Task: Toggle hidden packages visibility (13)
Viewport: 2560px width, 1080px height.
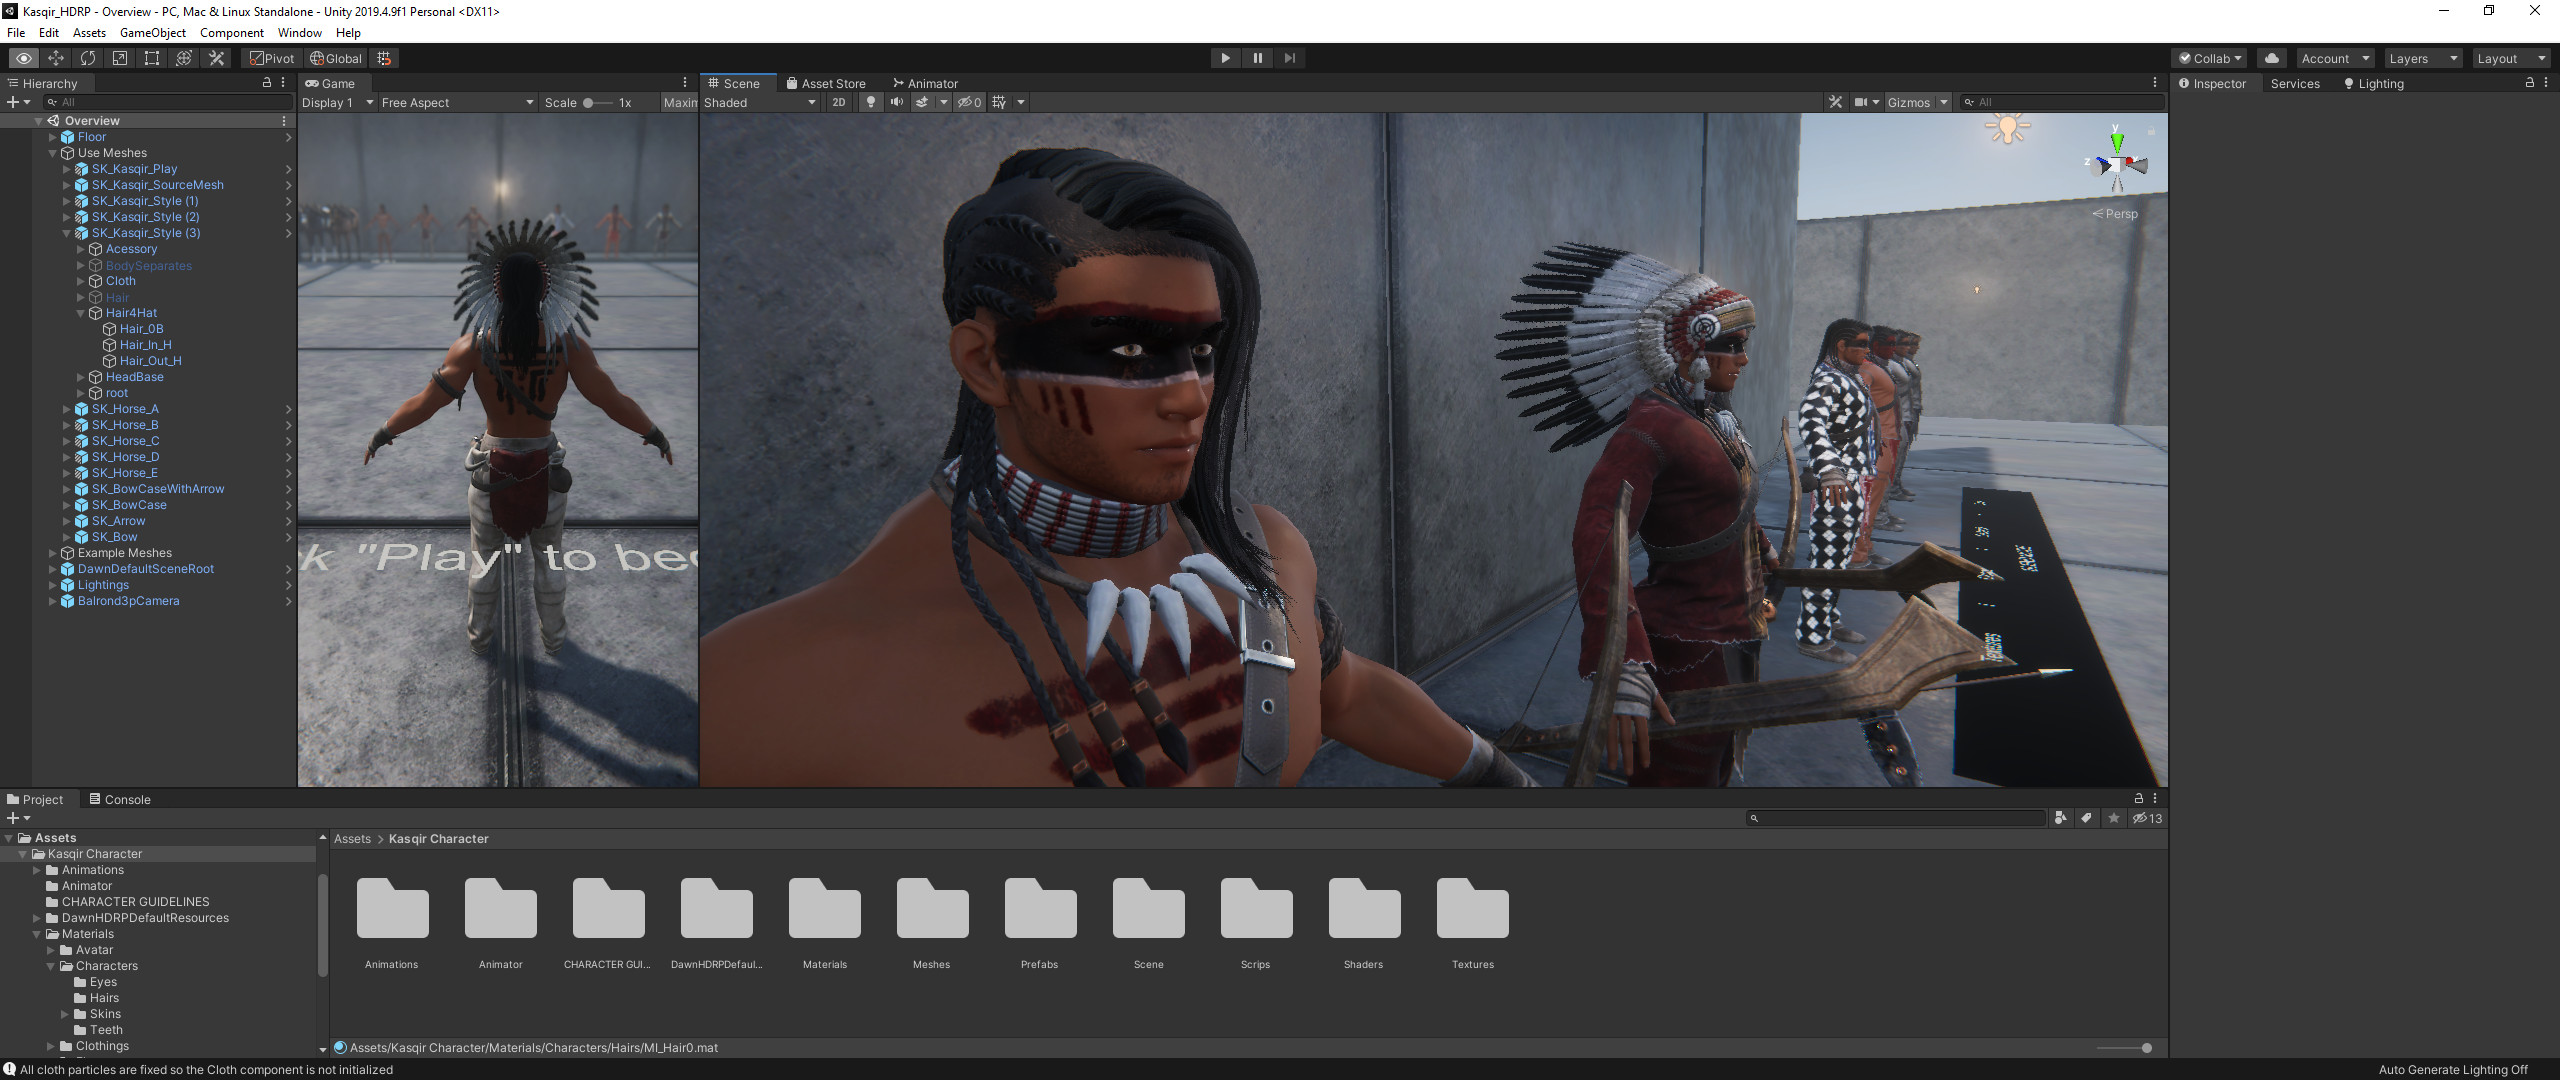Action: tap(2147, 818)
